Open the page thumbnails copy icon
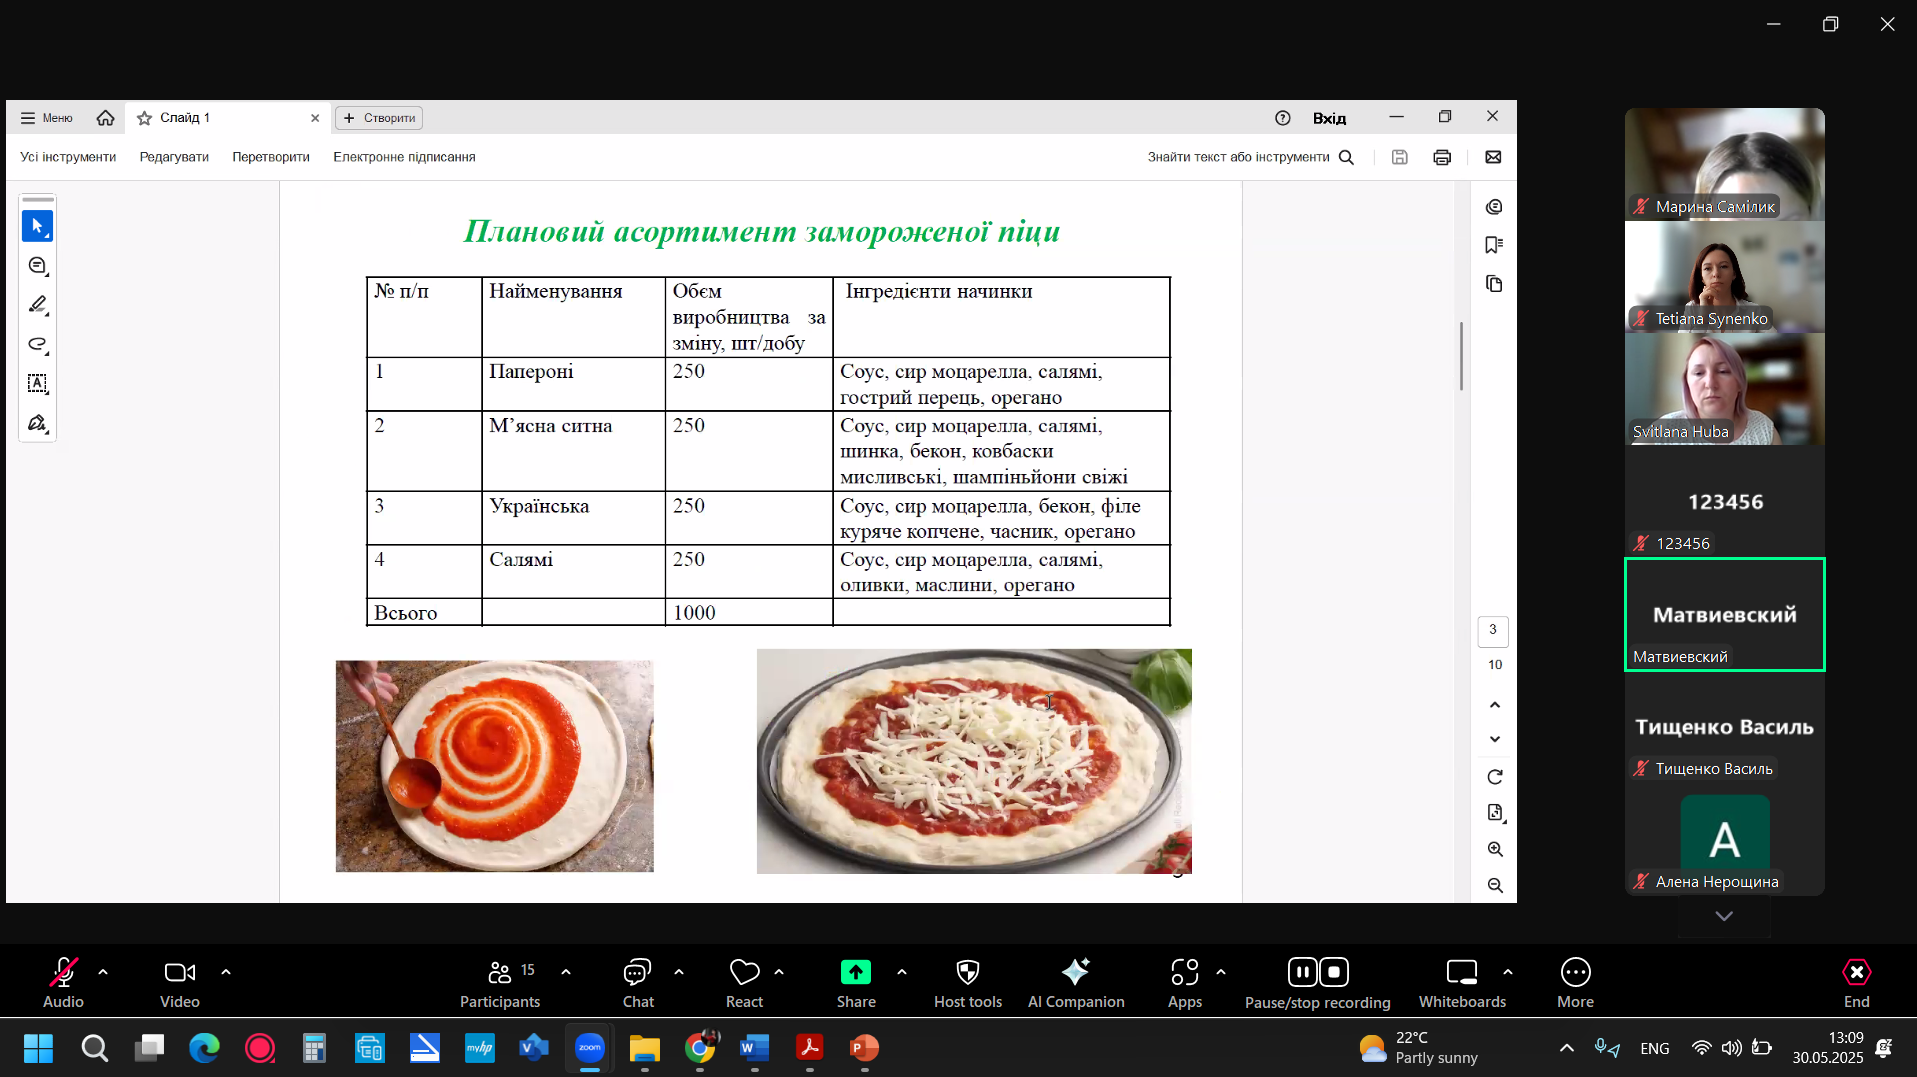The image size is (1917, 1077). [1494, 284]
